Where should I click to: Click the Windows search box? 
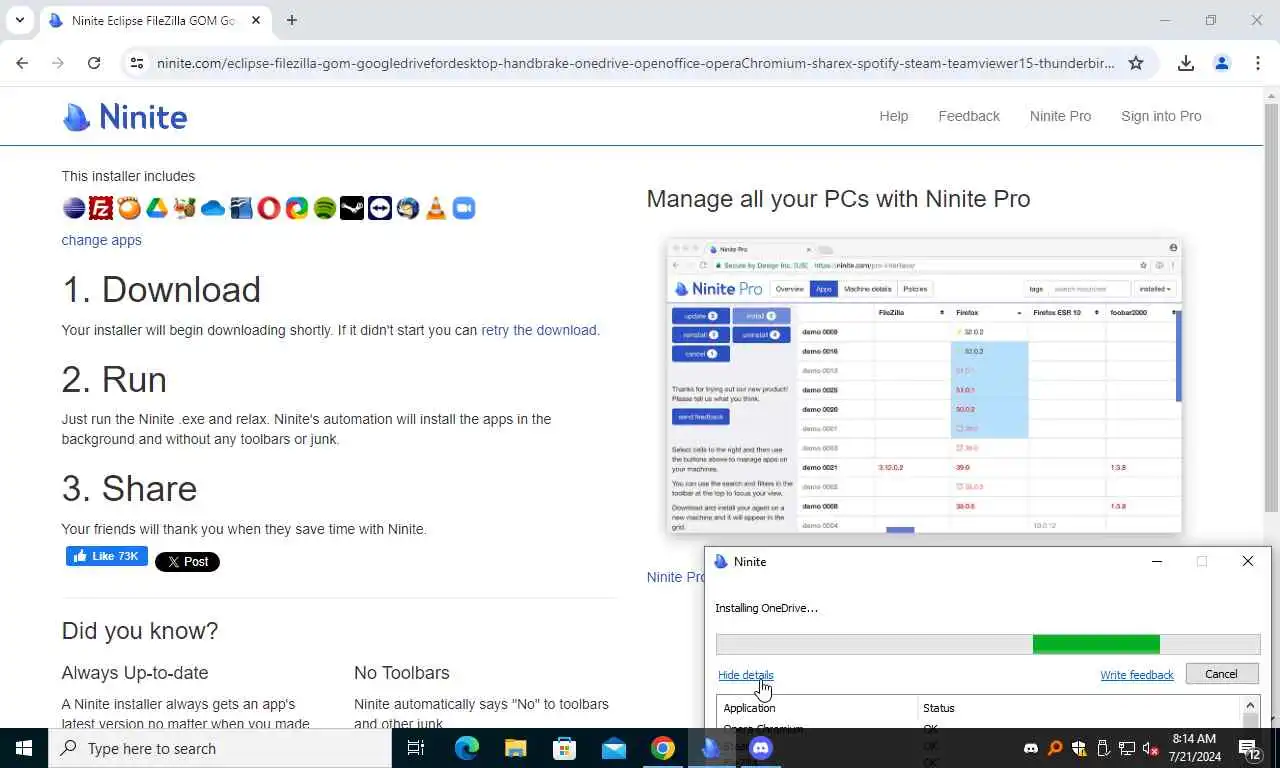(220, 748)
